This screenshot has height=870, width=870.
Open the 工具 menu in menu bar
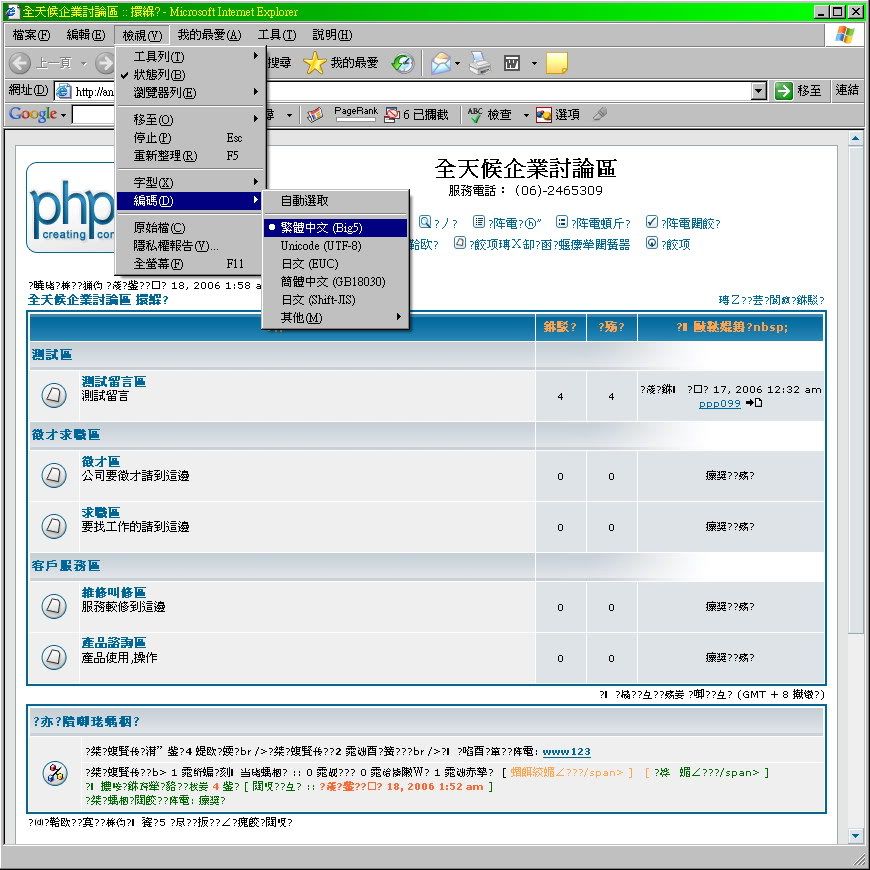(x=276, y=35)
